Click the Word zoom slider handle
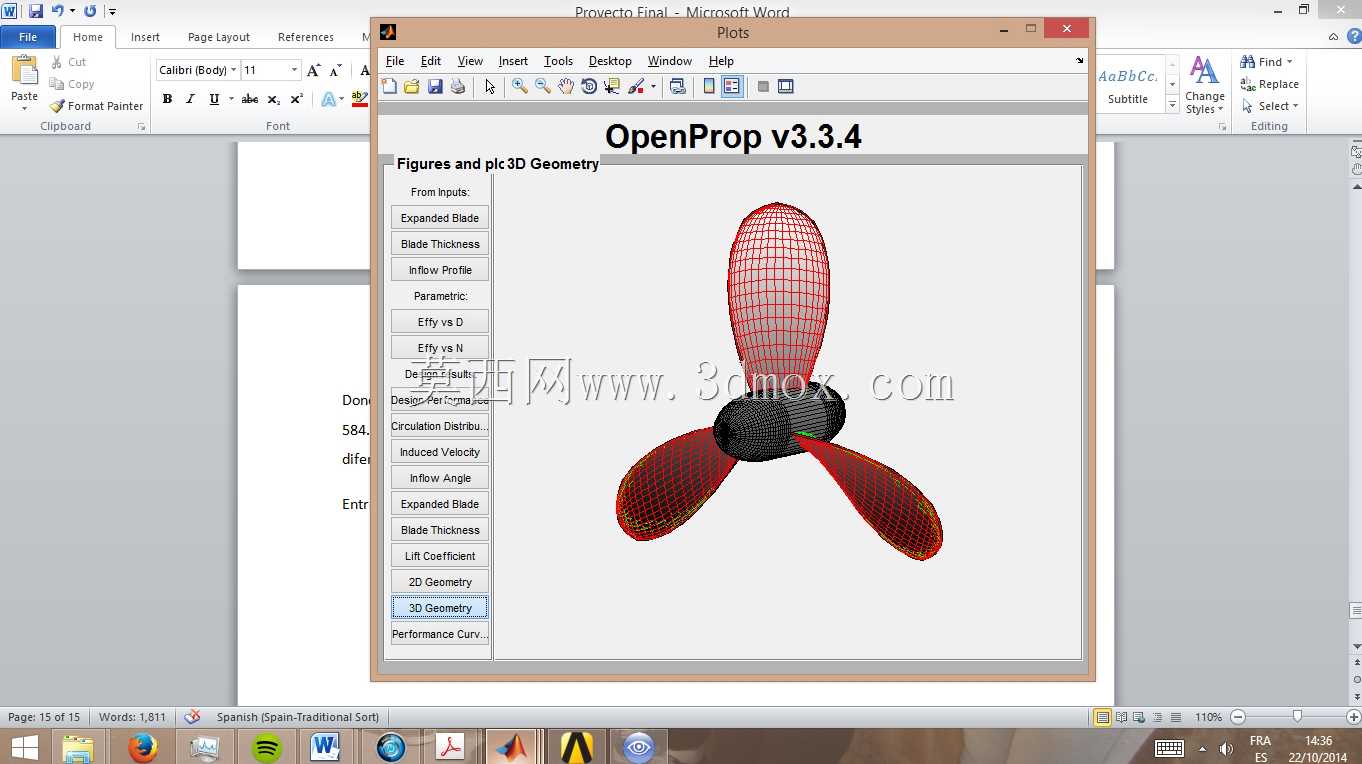The height and width of the screenshot is (764, 1362). pyautogui.click(x=1297, y=717)
